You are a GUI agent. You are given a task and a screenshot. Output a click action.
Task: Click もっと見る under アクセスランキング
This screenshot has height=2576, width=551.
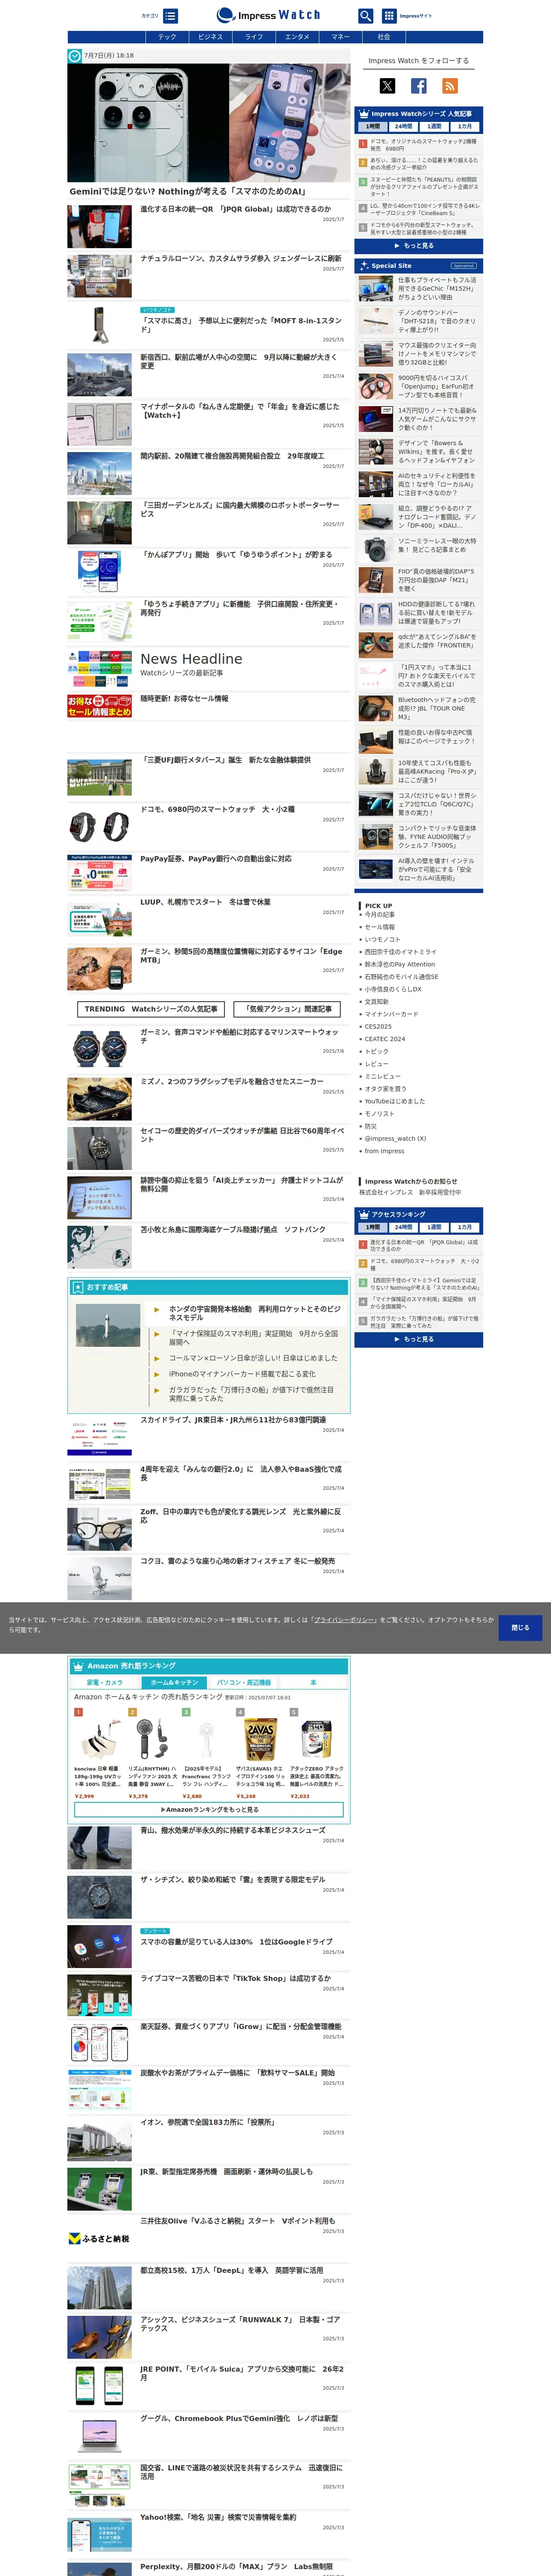(x=419, y=1339)
